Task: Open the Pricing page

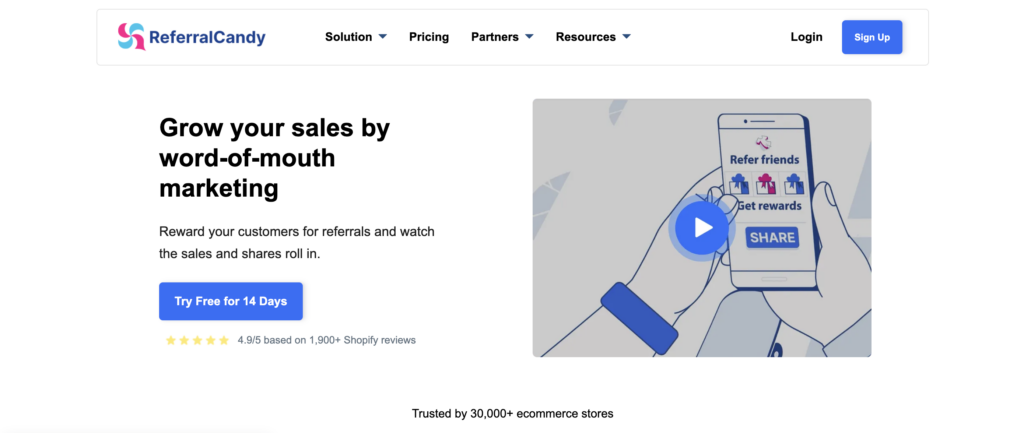Action: click(x=429, y=37)
